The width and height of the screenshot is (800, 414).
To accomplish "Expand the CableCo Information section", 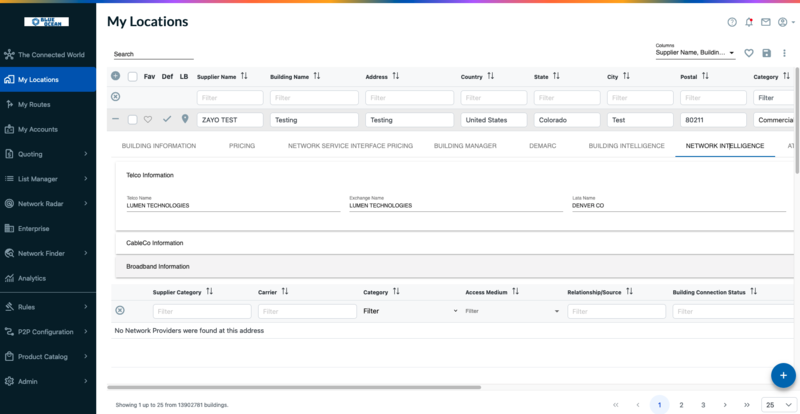I will pos(154,243).
